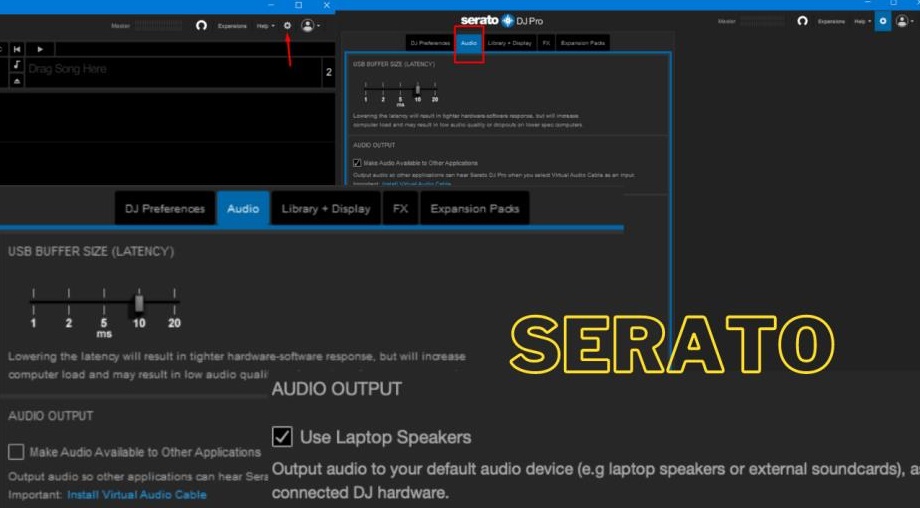Click the highlighted blue gear icon in the right window
Viewport: 920px width, 508px height.
coord(882,21)
